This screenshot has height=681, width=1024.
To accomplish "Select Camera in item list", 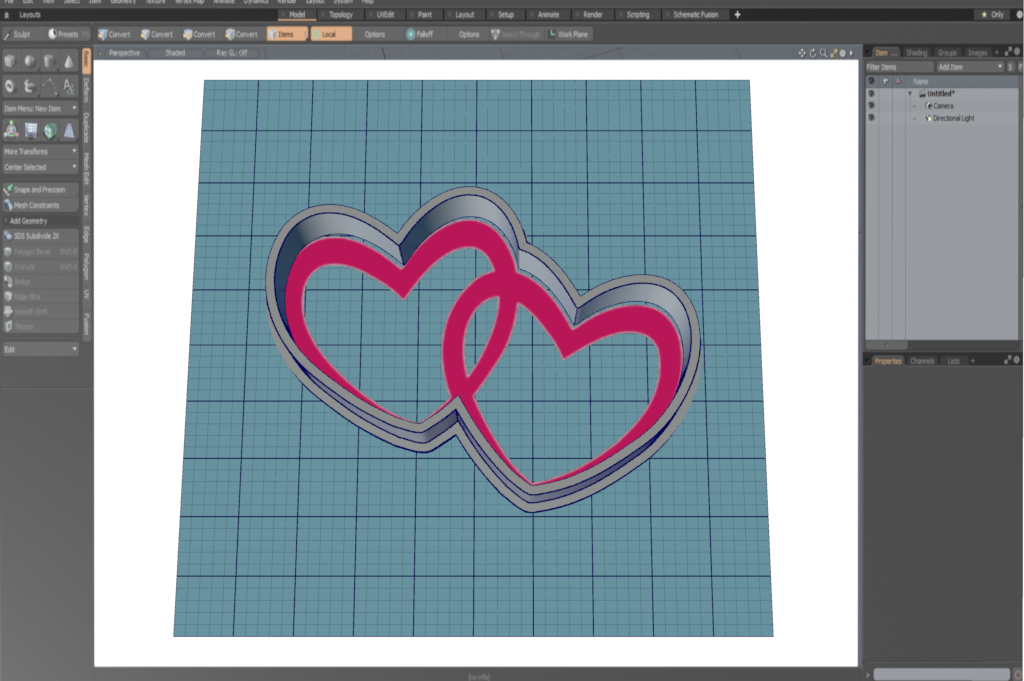I will tap(942, 105).
